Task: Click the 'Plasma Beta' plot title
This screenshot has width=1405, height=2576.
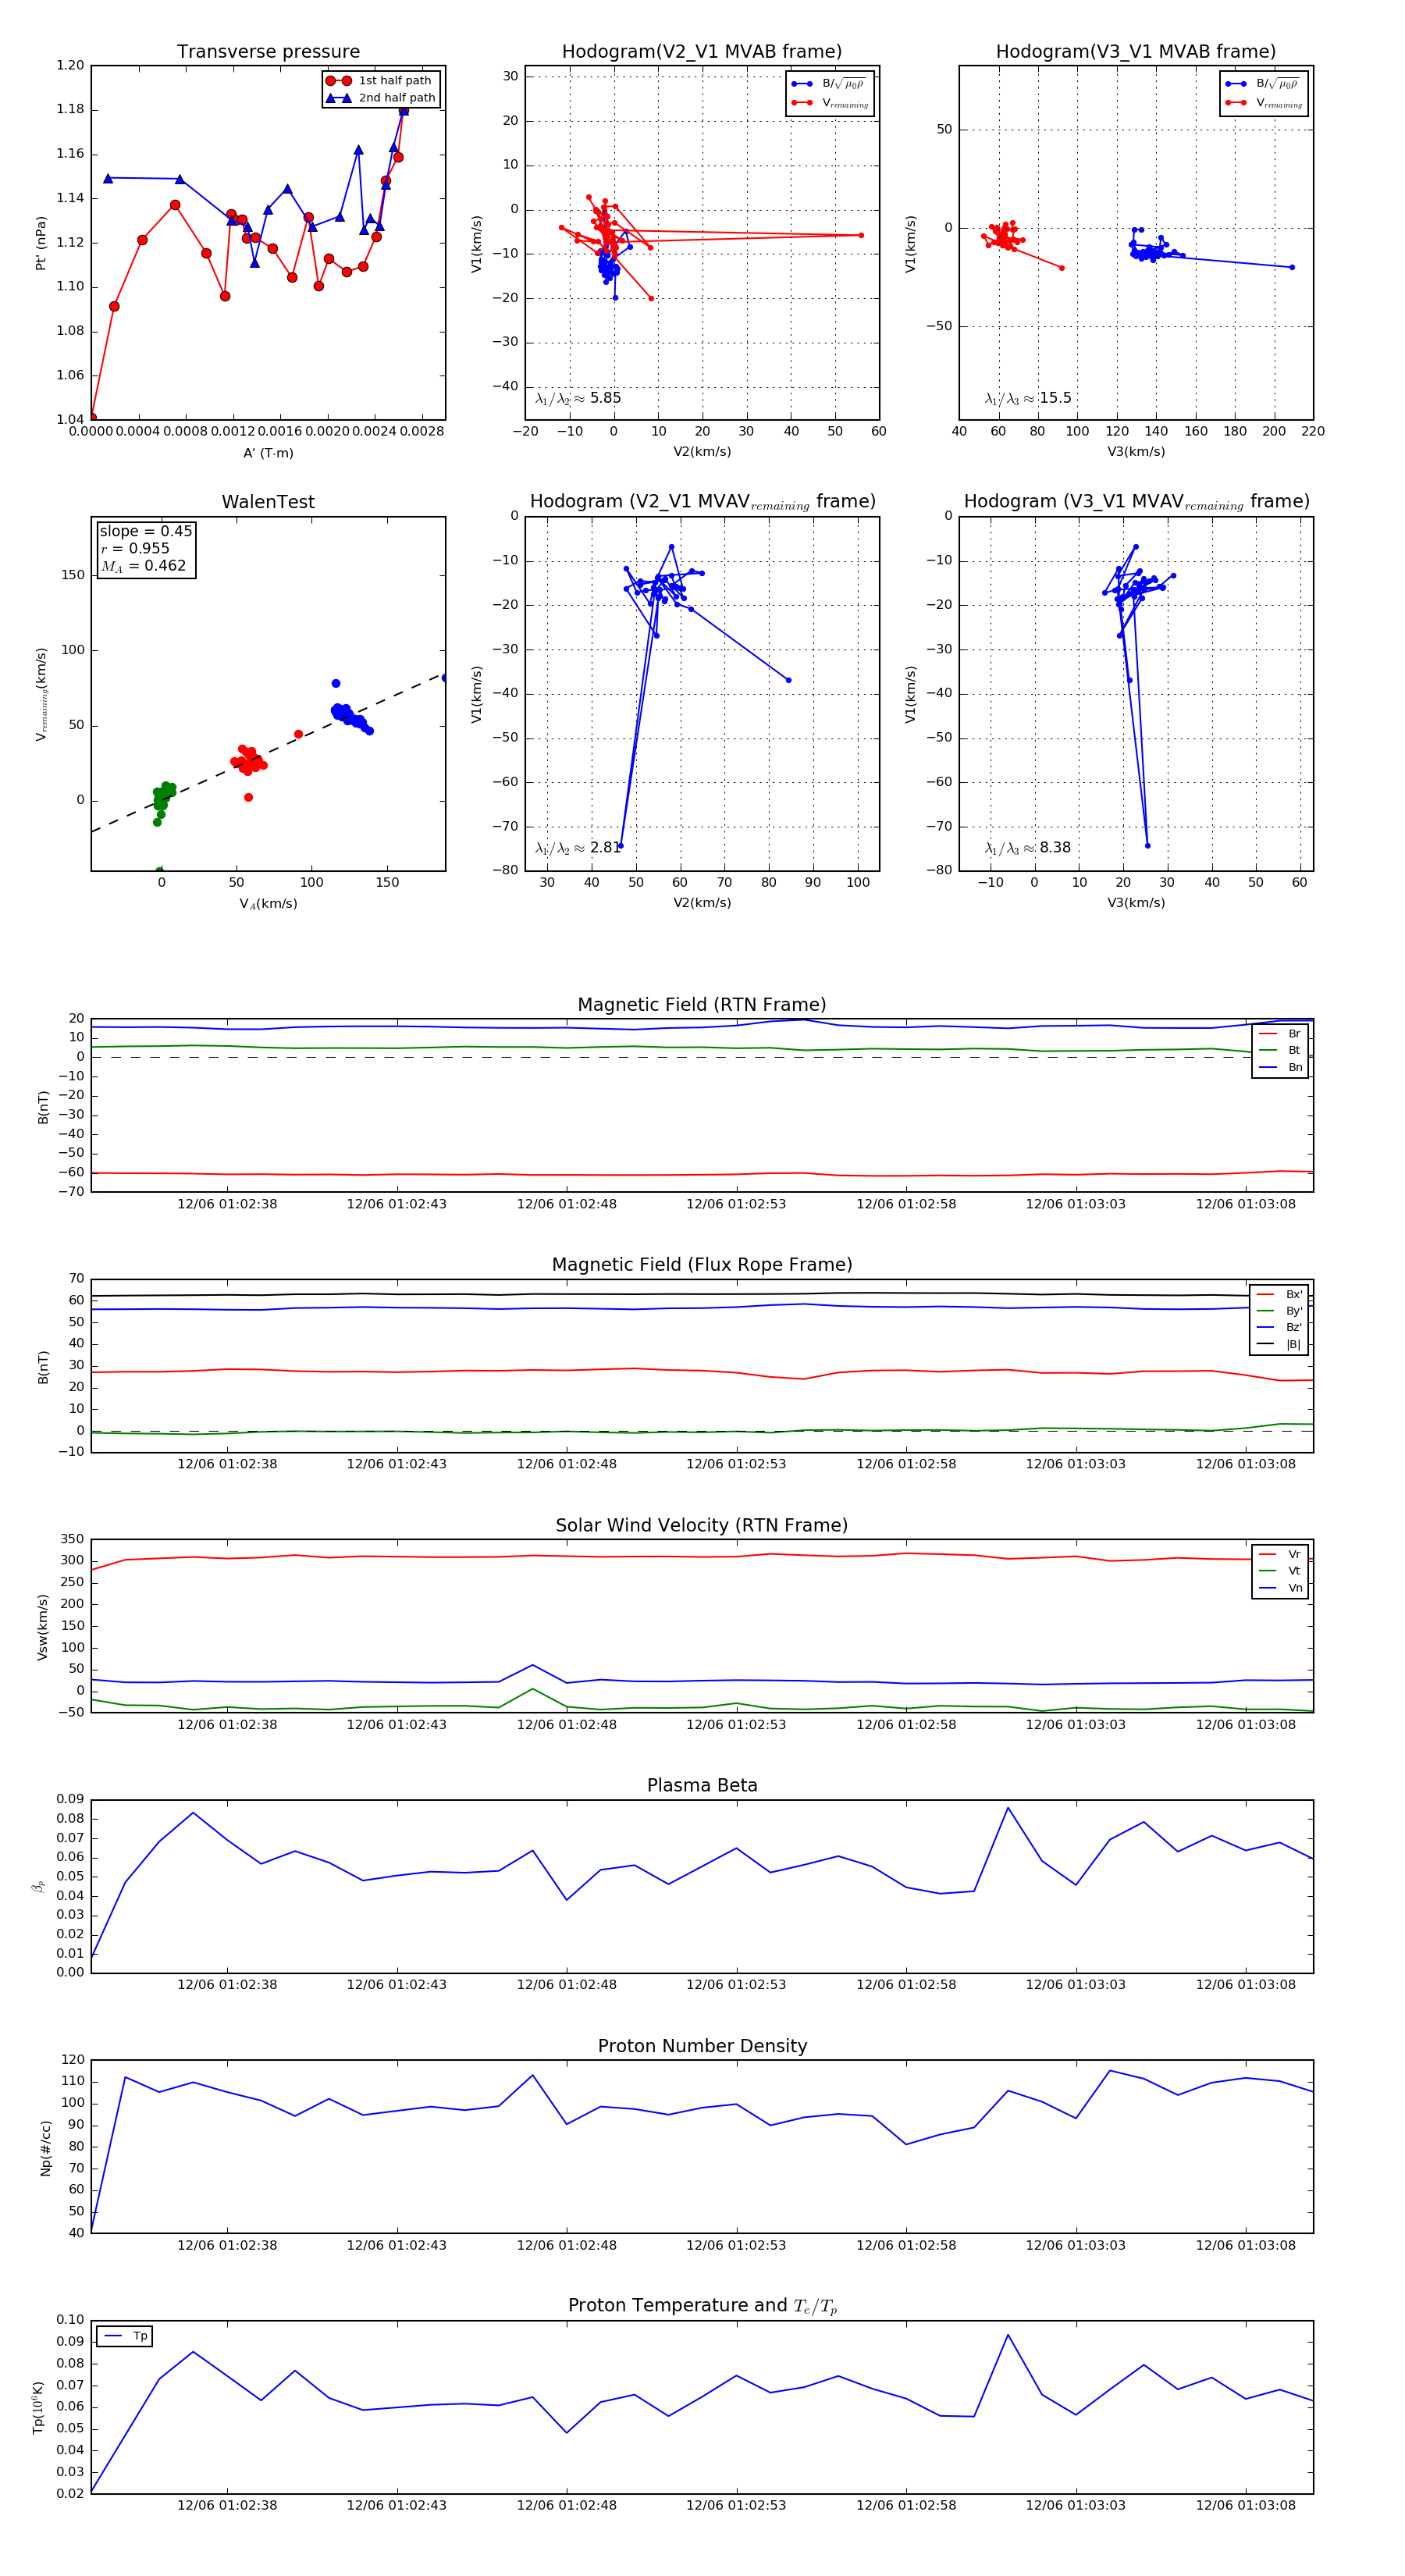Action: (702, 1786)
